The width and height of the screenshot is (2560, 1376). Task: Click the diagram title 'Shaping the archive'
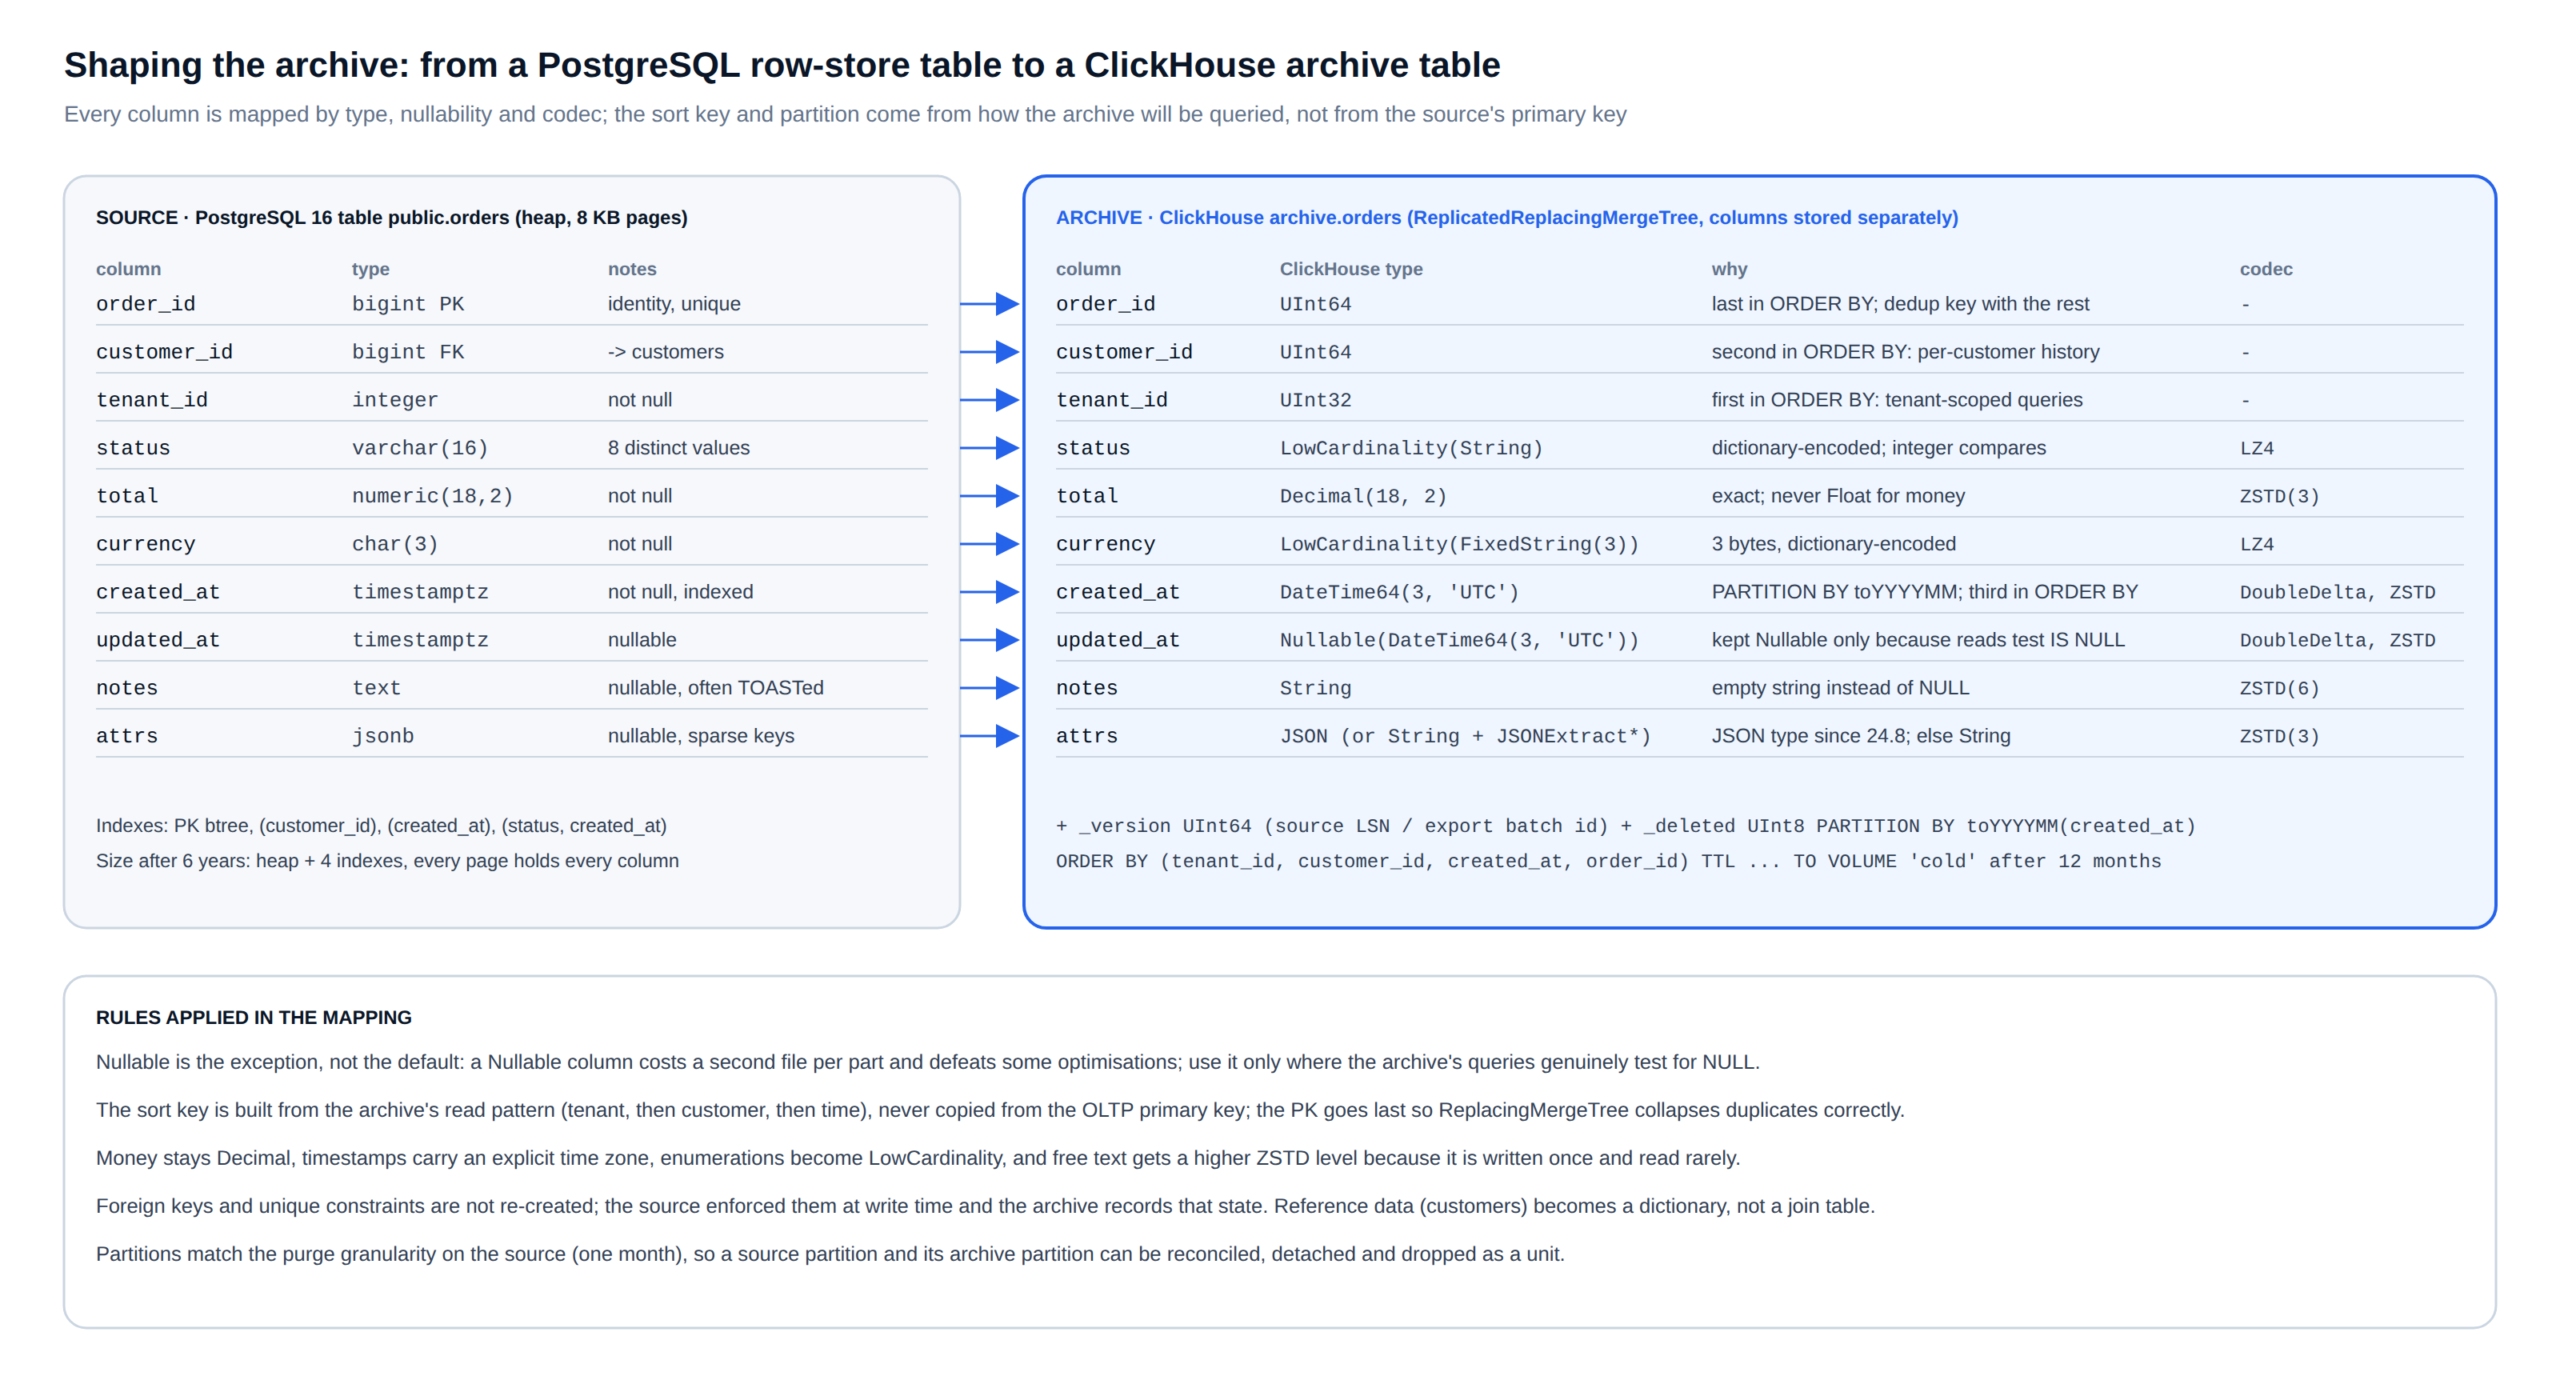(x=781, y=65)
